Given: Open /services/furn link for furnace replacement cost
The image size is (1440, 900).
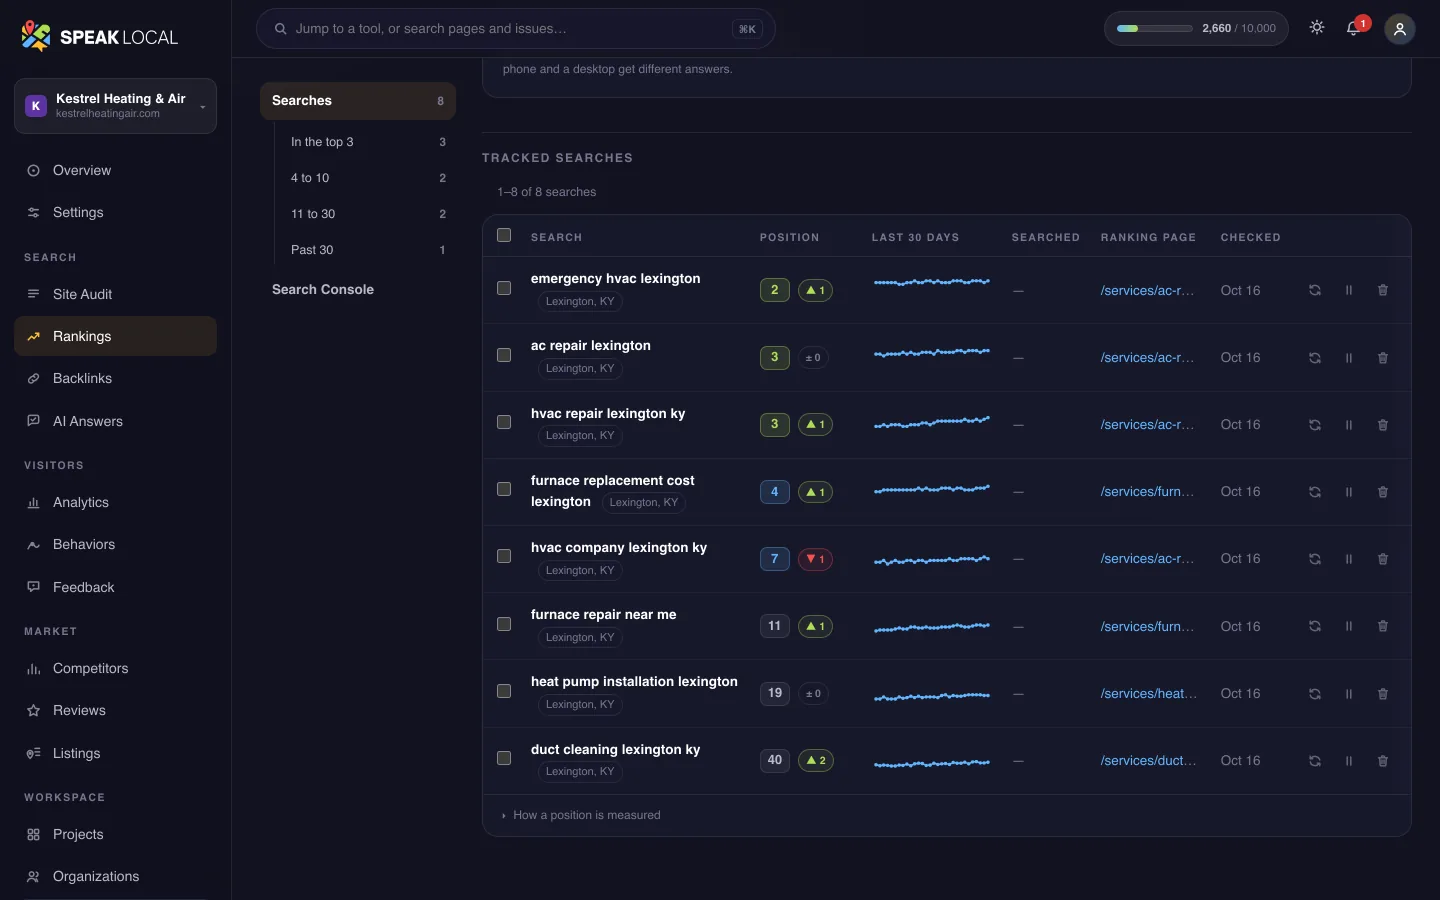Looking at the screenshot, I should [x=1147, y=491].
